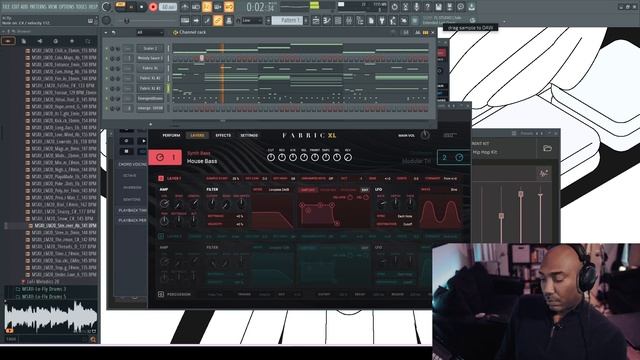This screenshot has width=640, height=360.
Task: Click the first browser tab icon highlighted orange
Action: 8,41
